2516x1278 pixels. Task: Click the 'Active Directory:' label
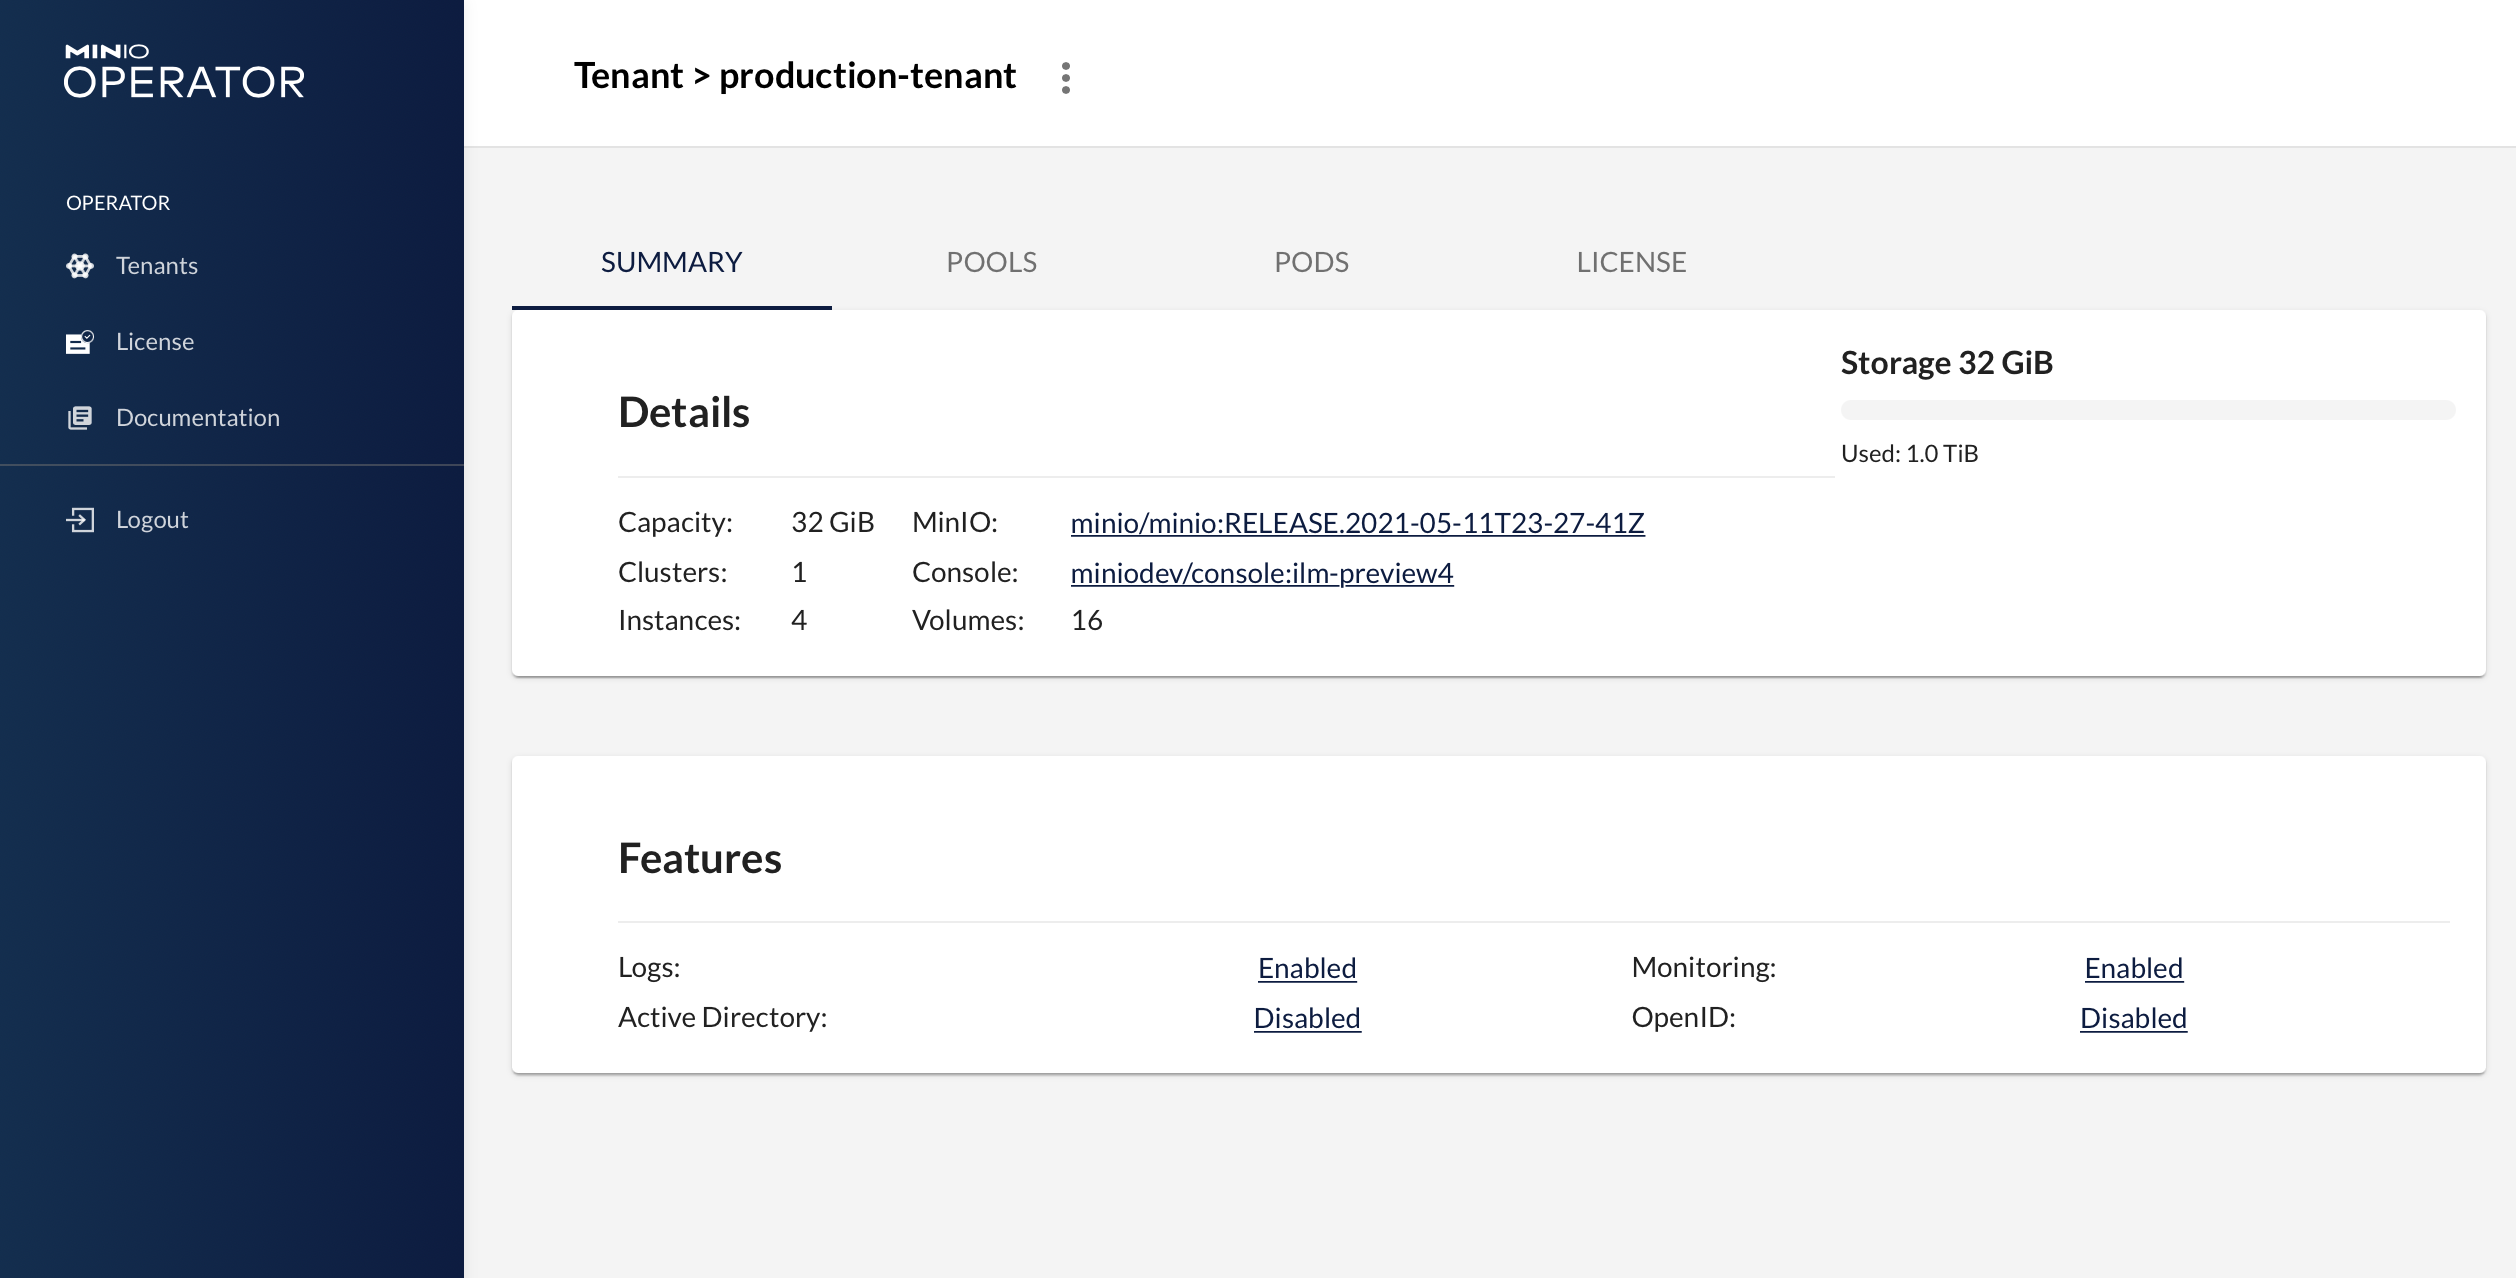click(723, 1017)
